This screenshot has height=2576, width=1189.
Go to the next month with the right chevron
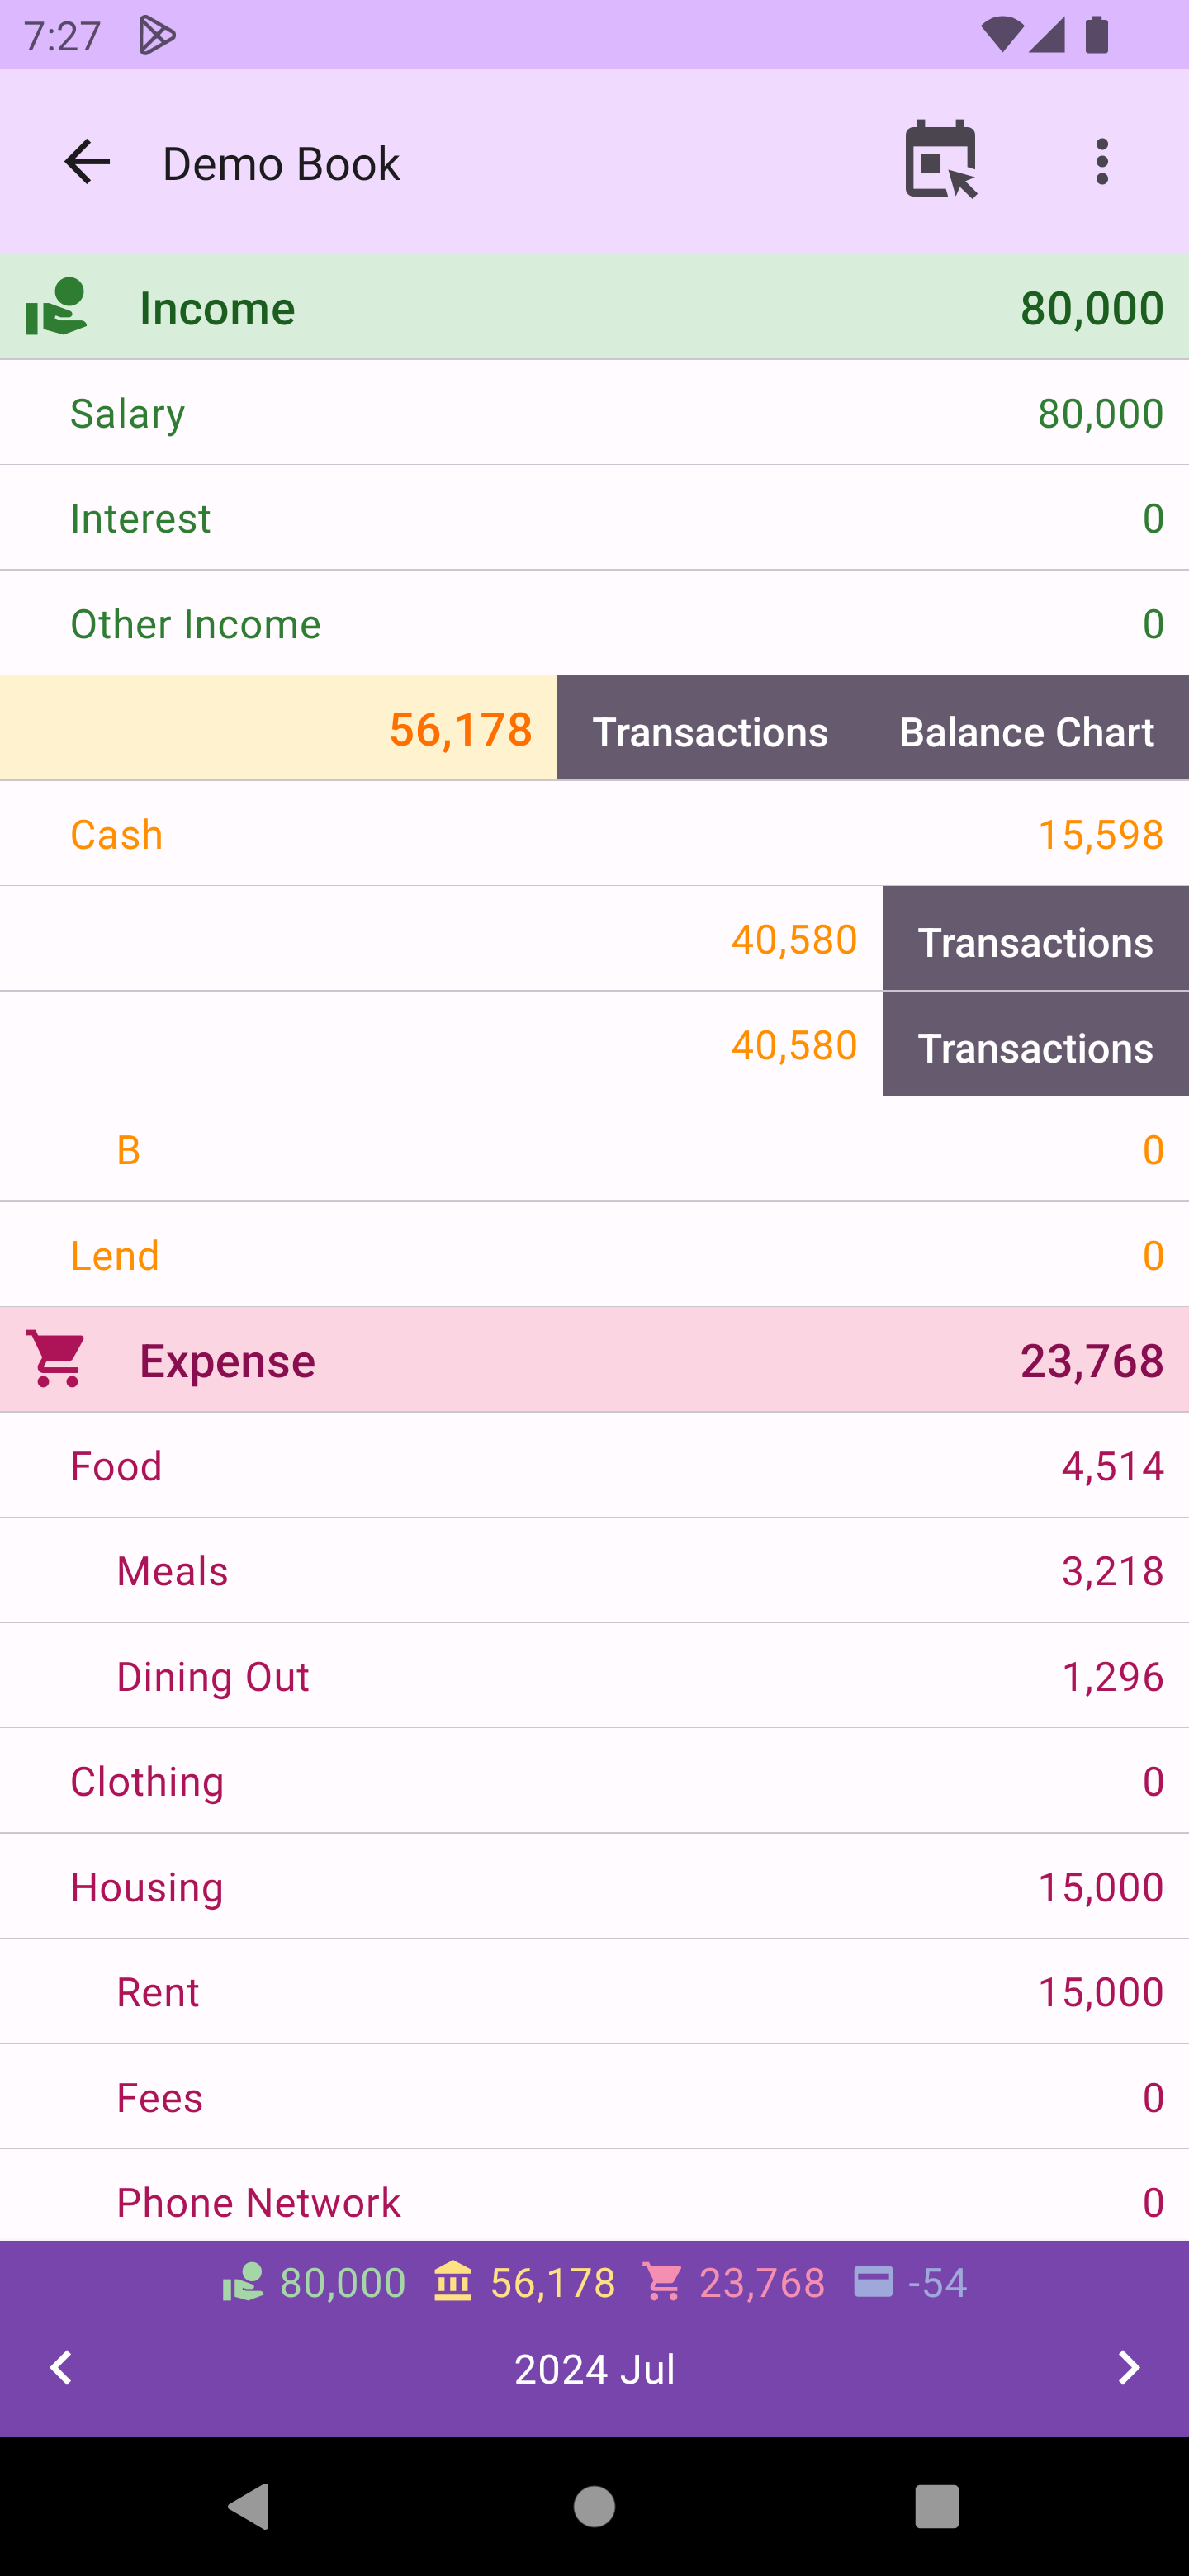pos(1128,2367)
